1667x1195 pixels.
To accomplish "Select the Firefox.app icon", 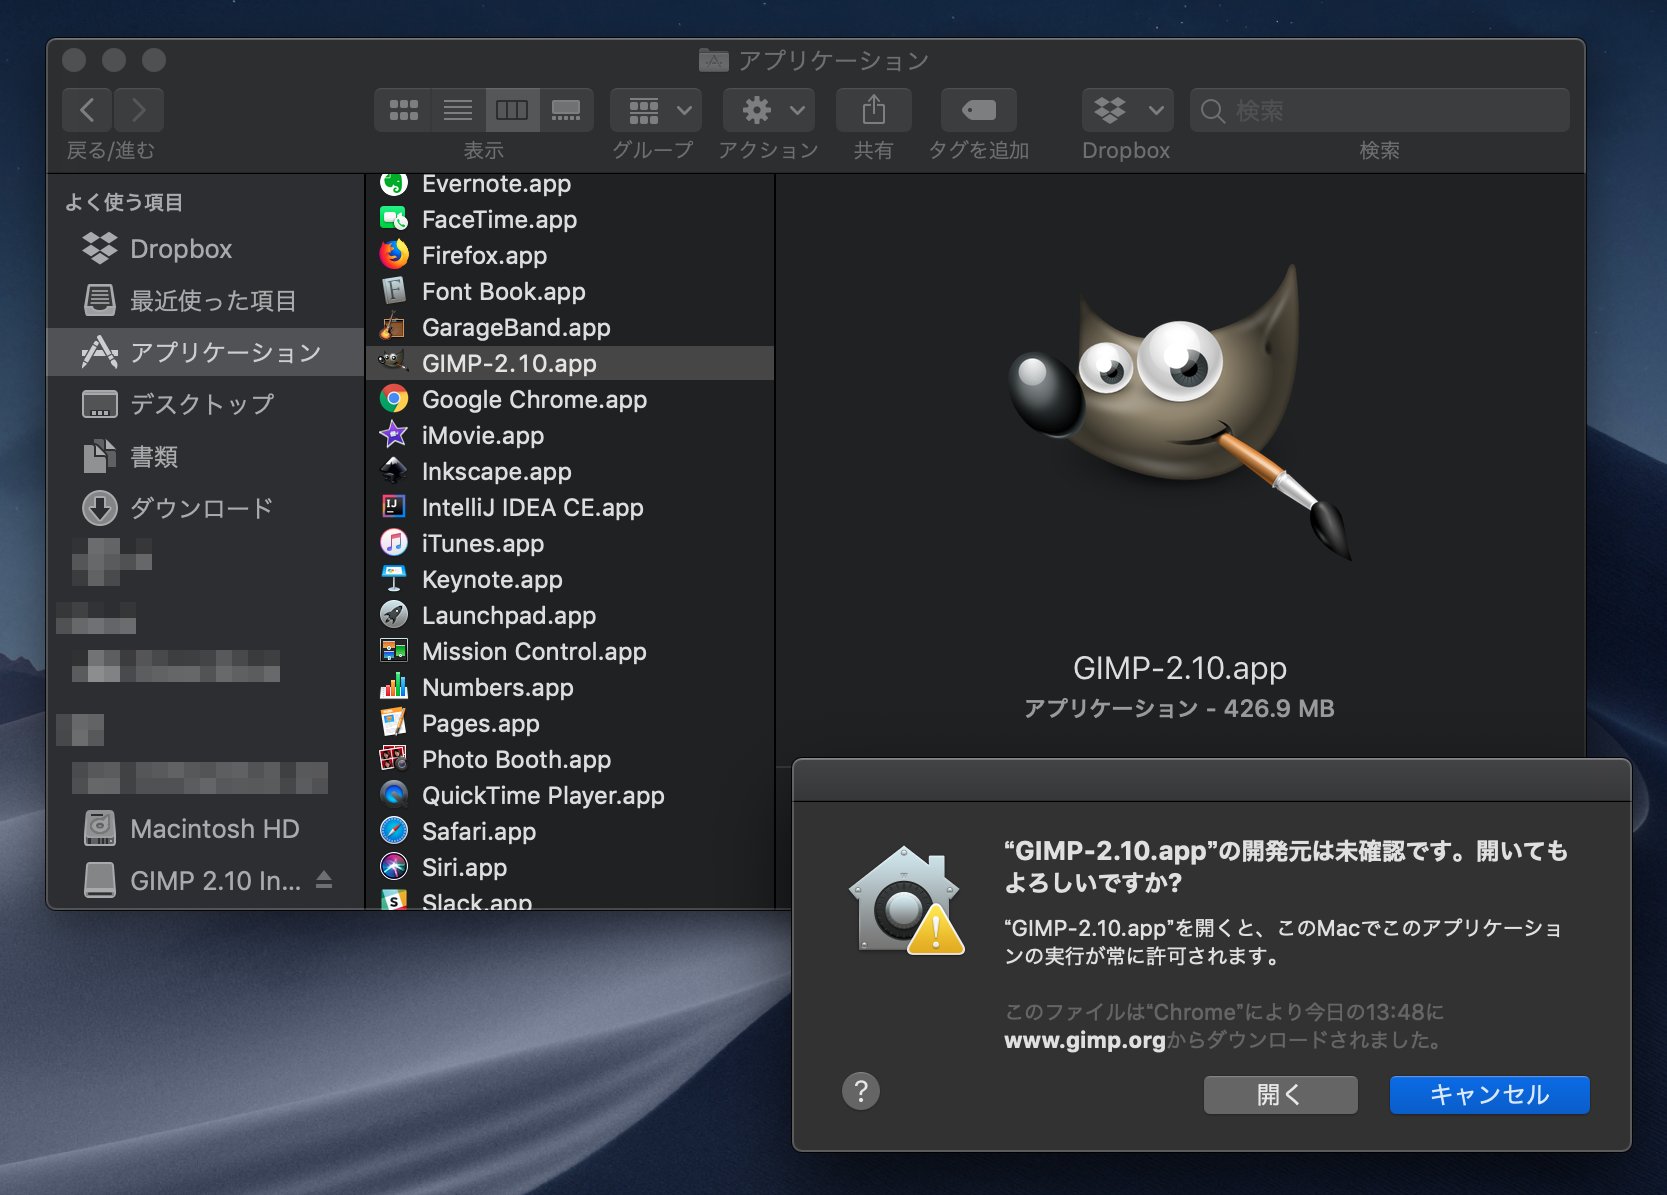I will (x=394, y=255).
